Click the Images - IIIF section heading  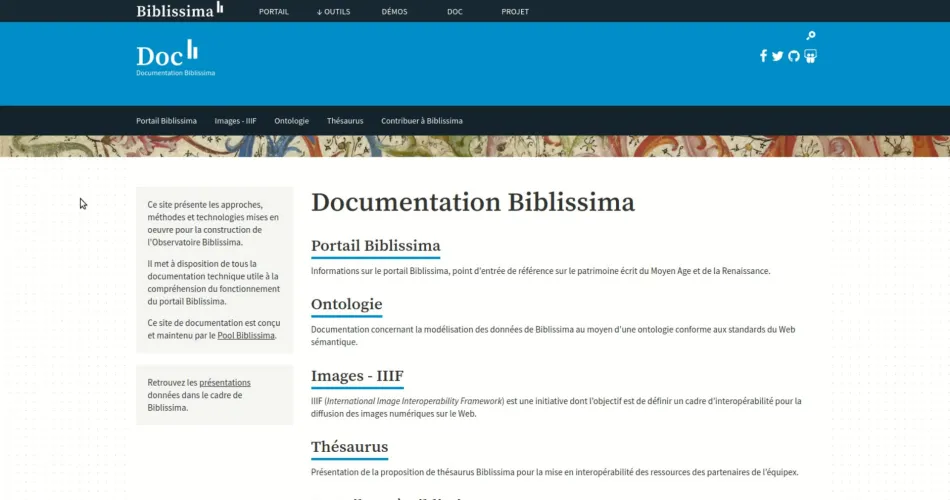point(357,376)
